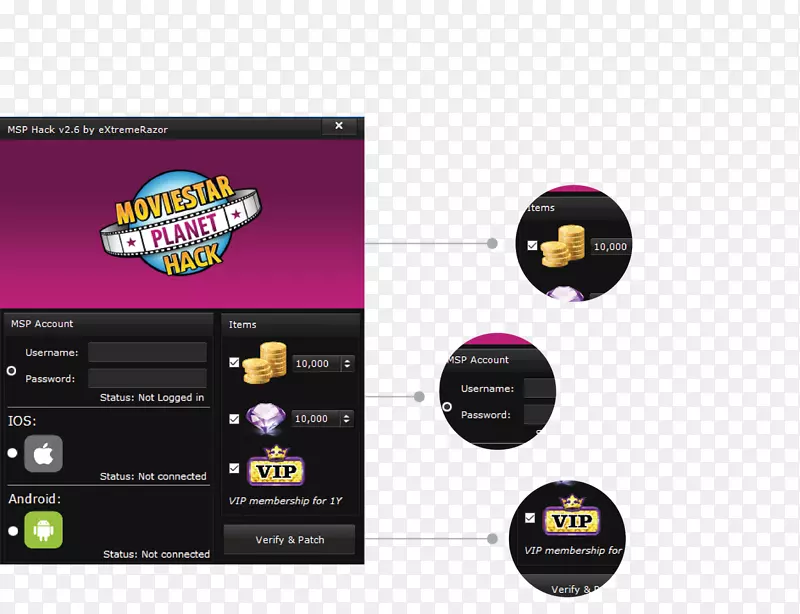Click 'VIP membership for 1Y' label
Screen dimensions: 800x614
[285, 501]
